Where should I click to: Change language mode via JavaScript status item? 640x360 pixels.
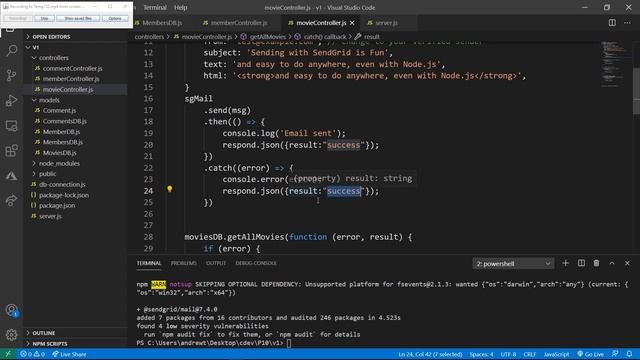coord(556,354)
